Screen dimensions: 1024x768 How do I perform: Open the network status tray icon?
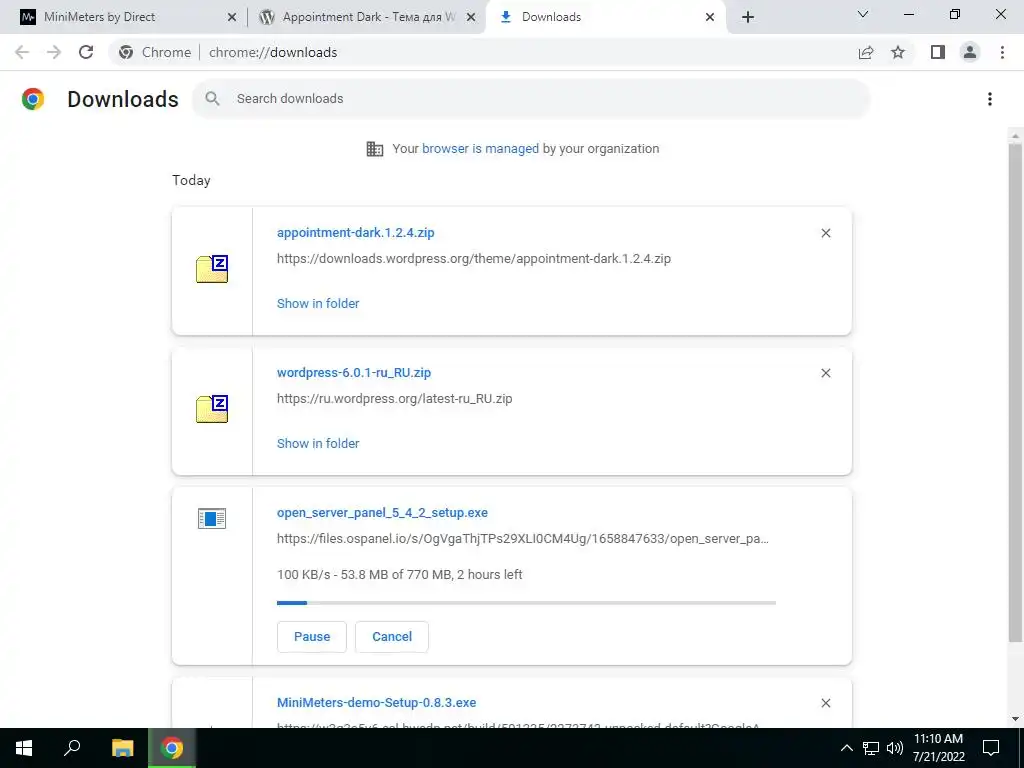click(871, 748)
